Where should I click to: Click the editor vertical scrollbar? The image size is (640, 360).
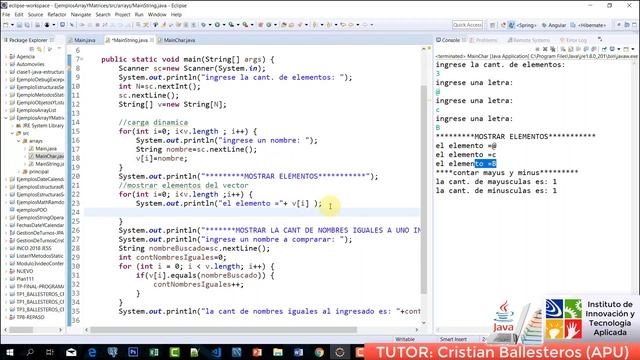pos(424,189)
